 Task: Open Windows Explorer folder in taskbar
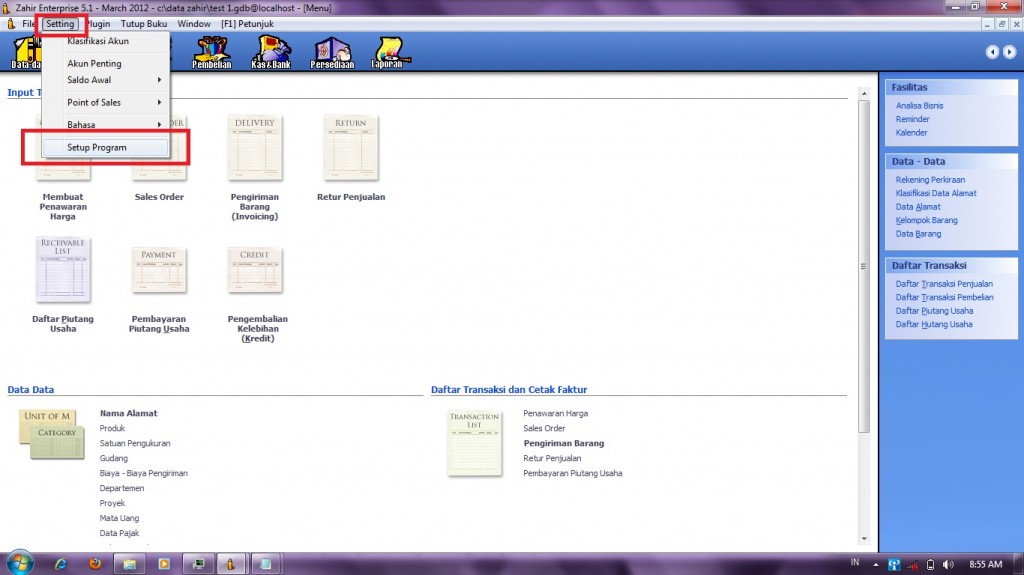[x=129, y=564]
